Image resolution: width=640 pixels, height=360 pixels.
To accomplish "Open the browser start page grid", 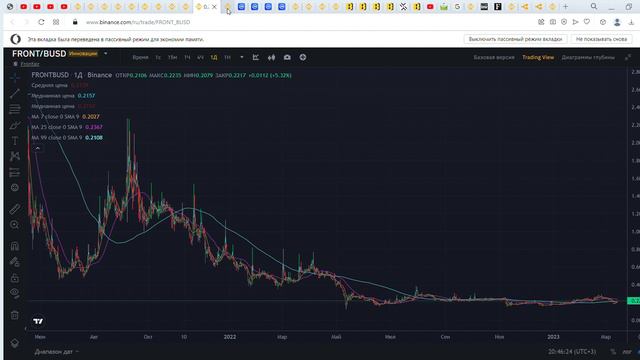I will (56, 22).
